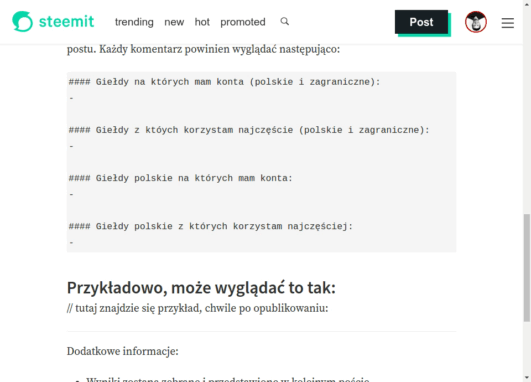
Task: Click the 'Dodatkowe informacje:' text
Action: click(123, 351)
